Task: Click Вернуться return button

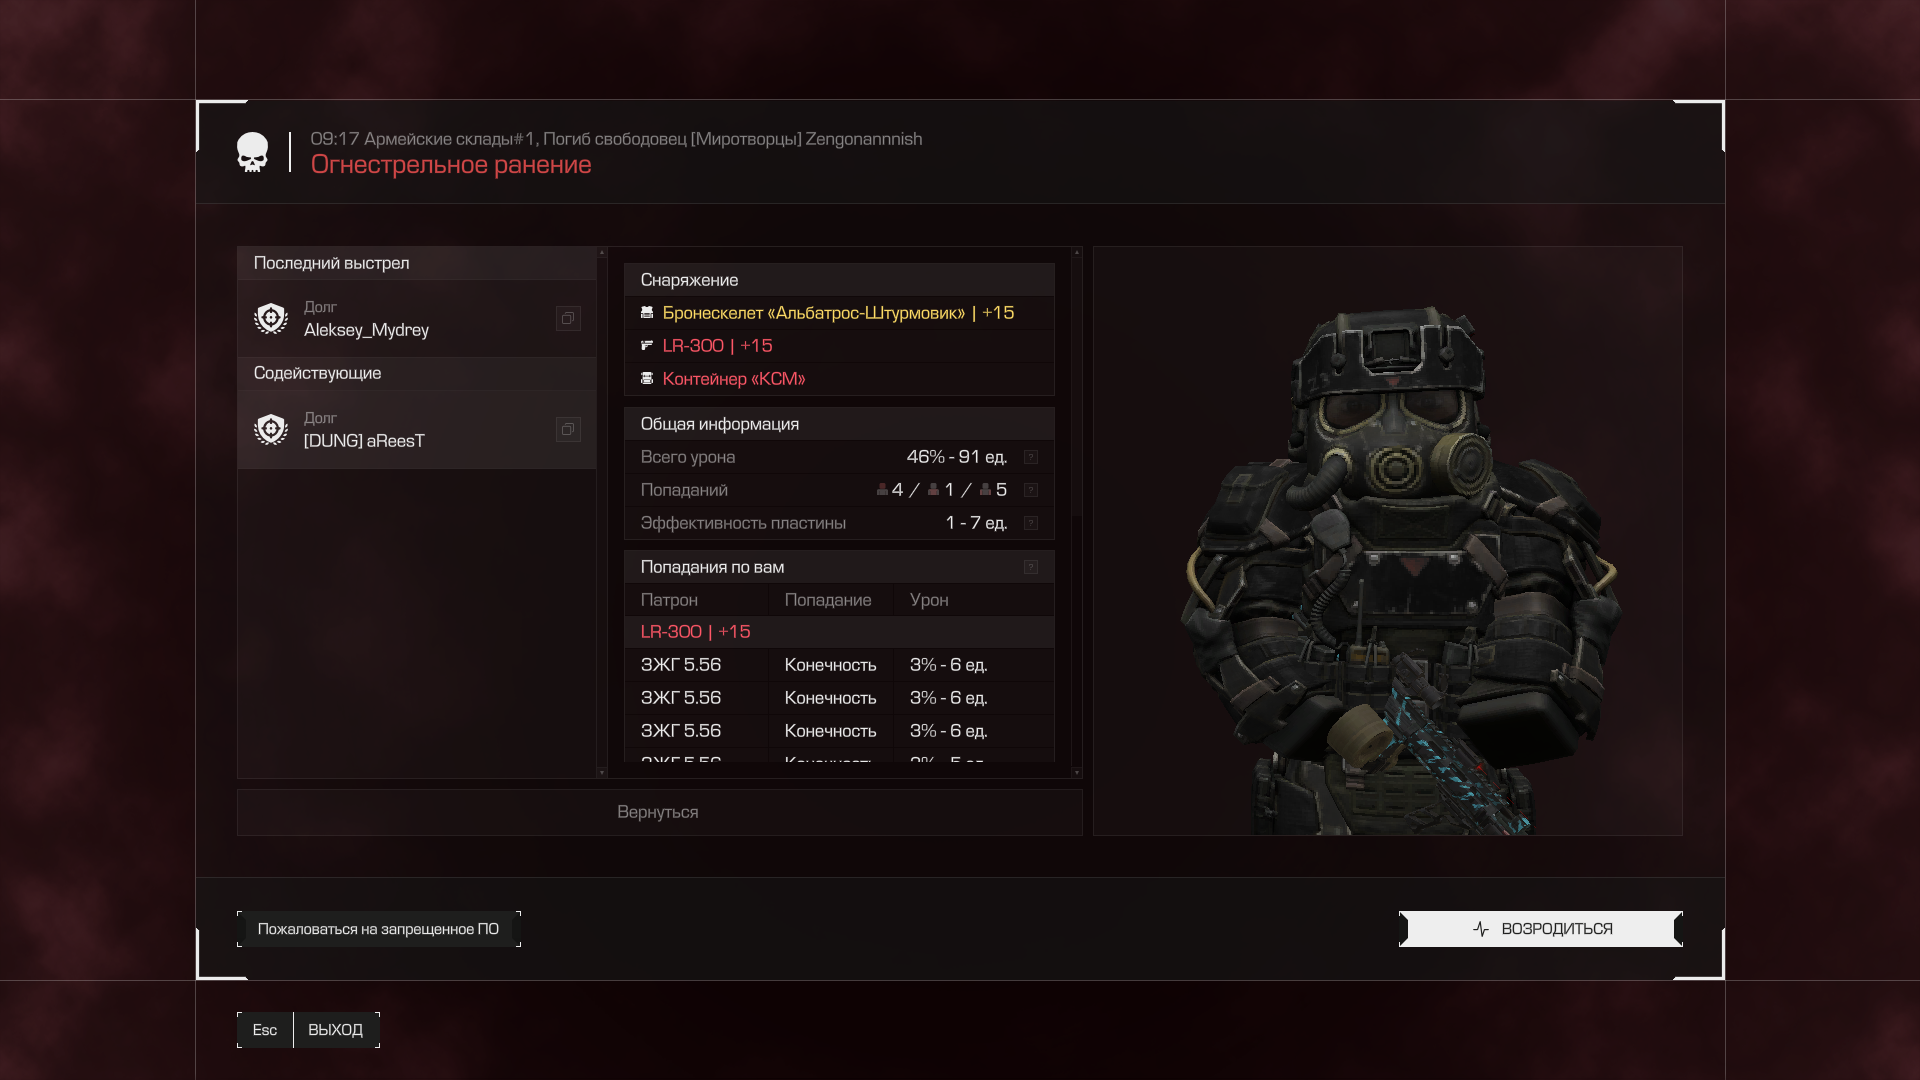Action: 659,812
